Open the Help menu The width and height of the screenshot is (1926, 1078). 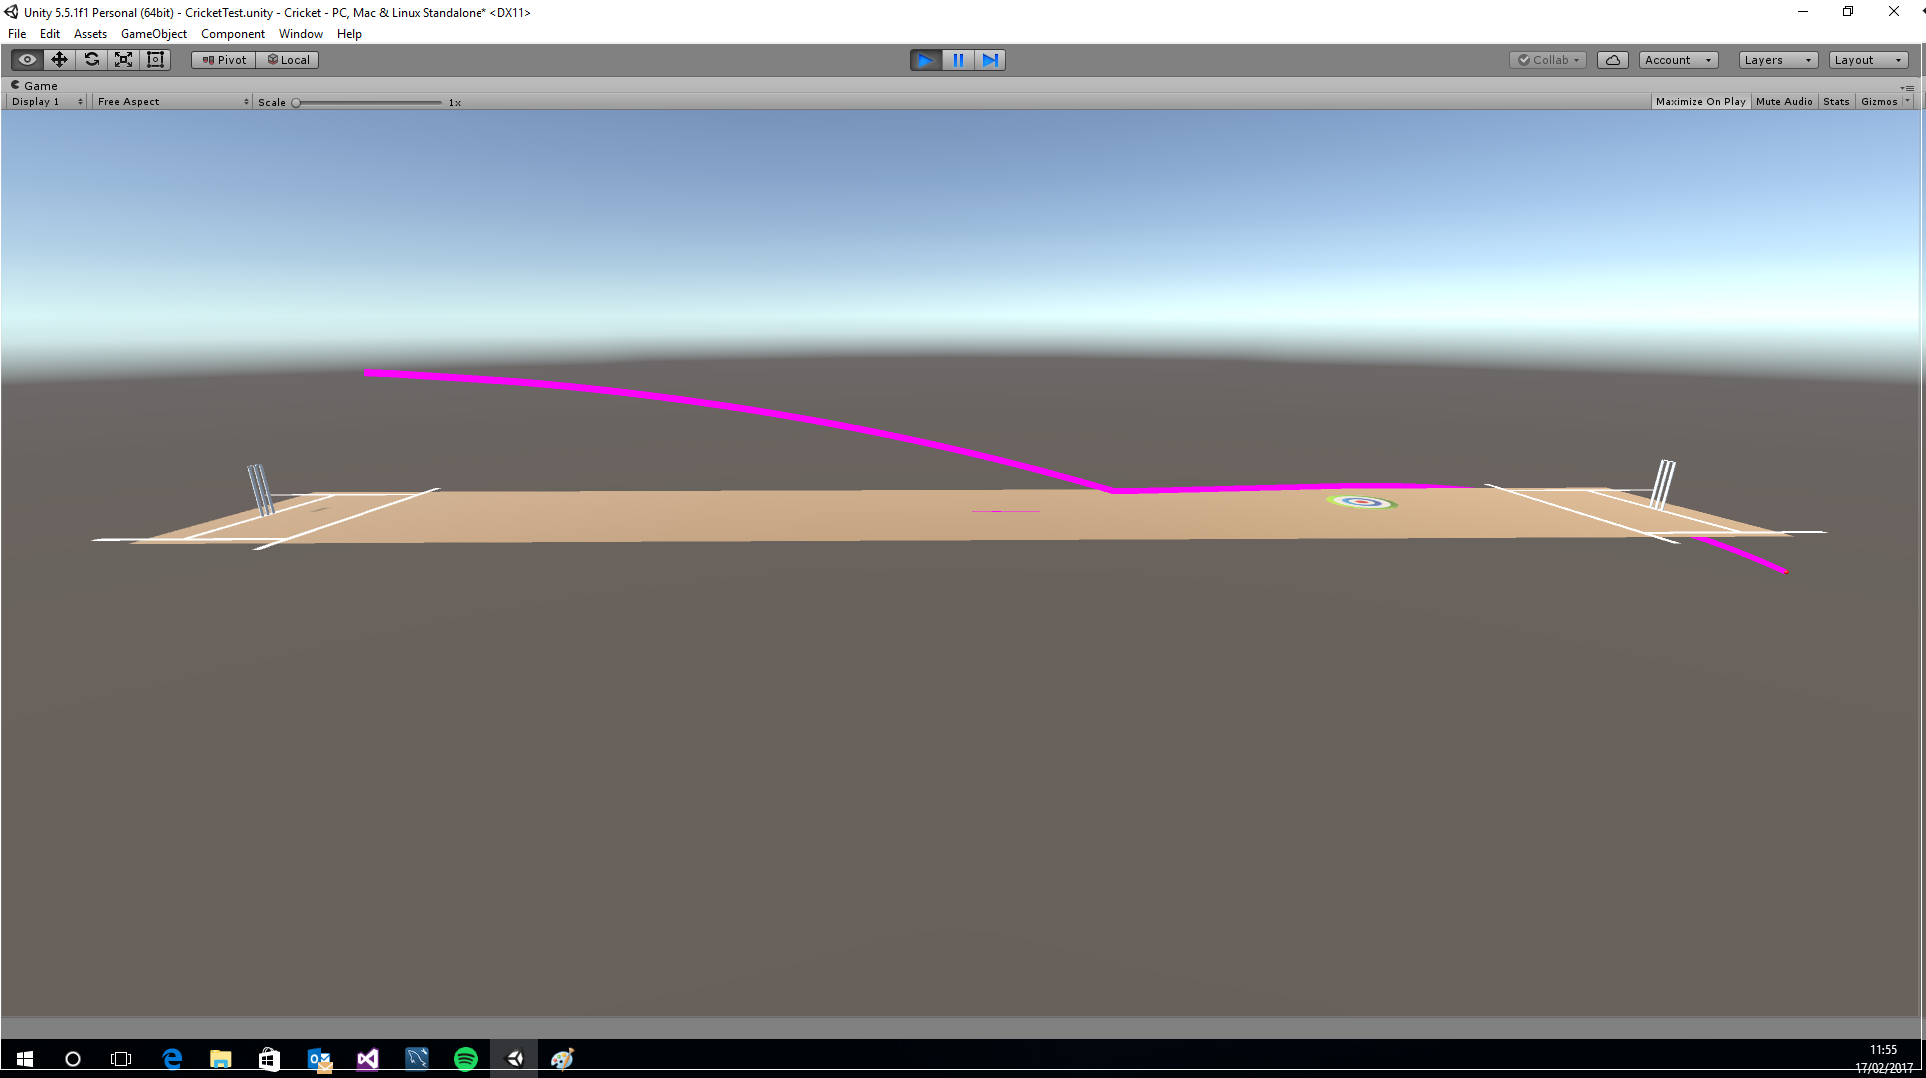tap(349, 34)
